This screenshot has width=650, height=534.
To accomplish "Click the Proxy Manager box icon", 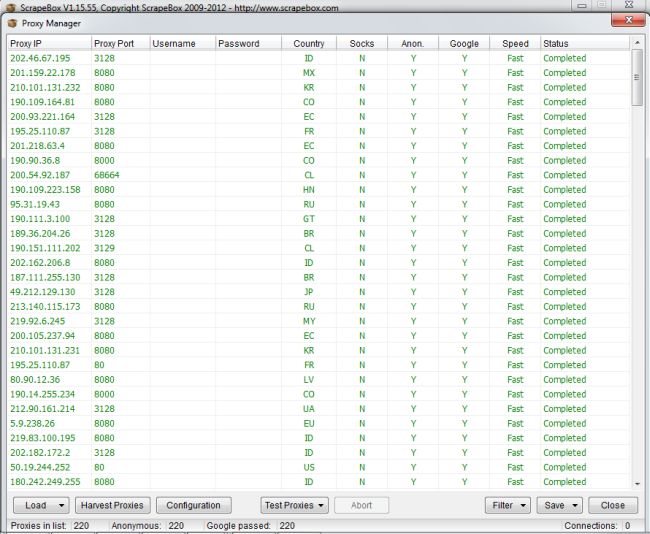I will (12, 24).
